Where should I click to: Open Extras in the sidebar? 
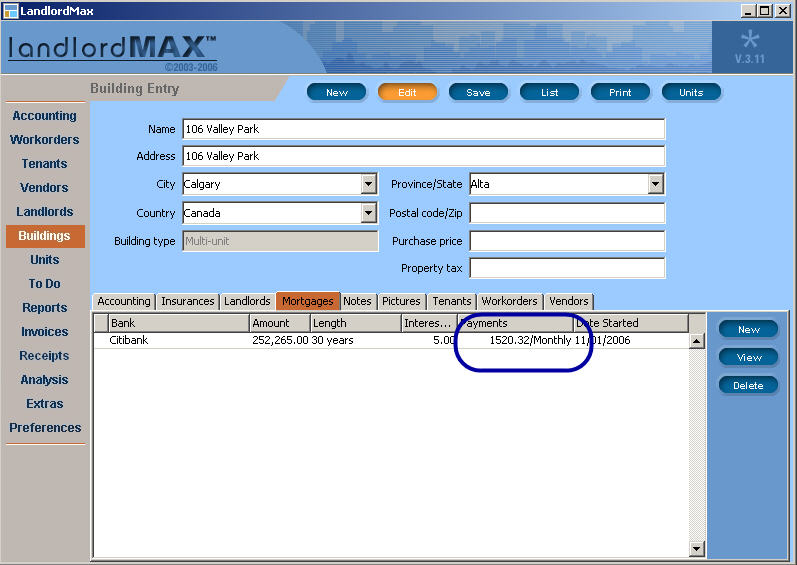coord(45,403)
